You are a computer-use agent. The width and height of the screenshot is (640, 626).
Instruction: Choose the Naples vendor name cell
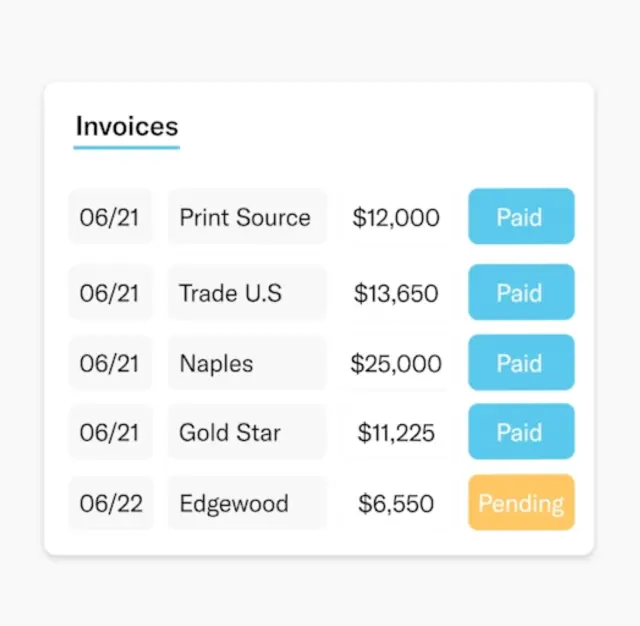point(247,362)
